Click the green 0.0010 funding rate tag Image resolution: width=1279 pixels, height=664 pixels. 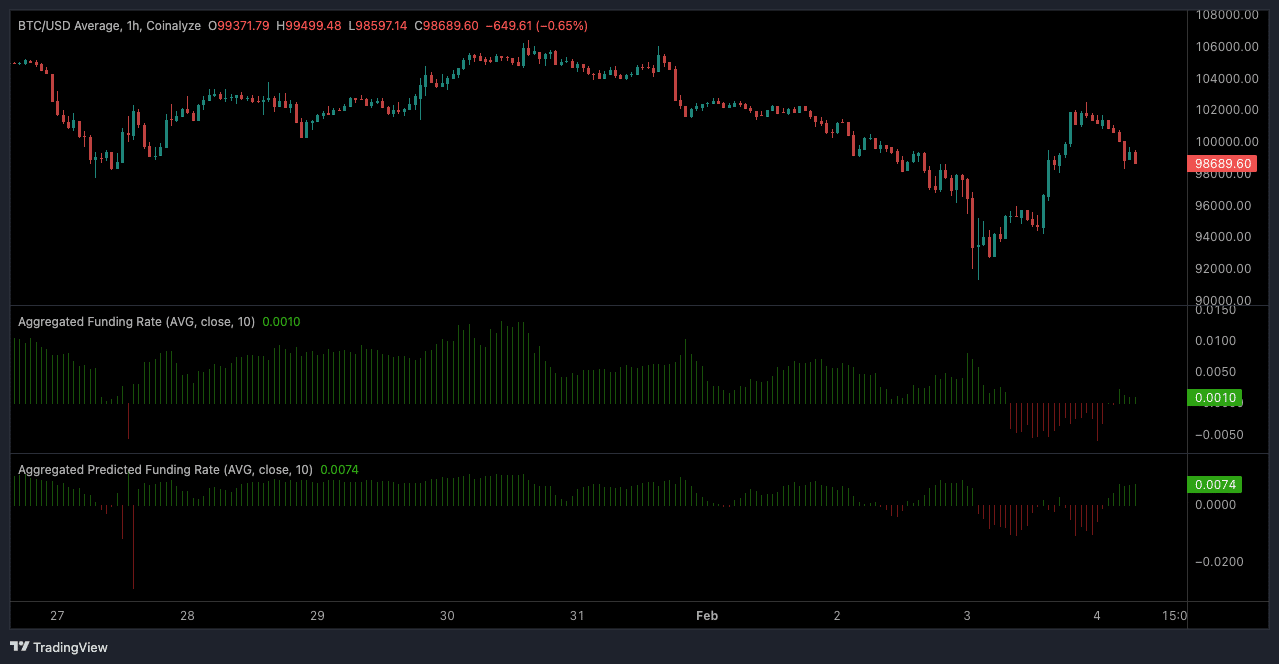(1213, 397)
